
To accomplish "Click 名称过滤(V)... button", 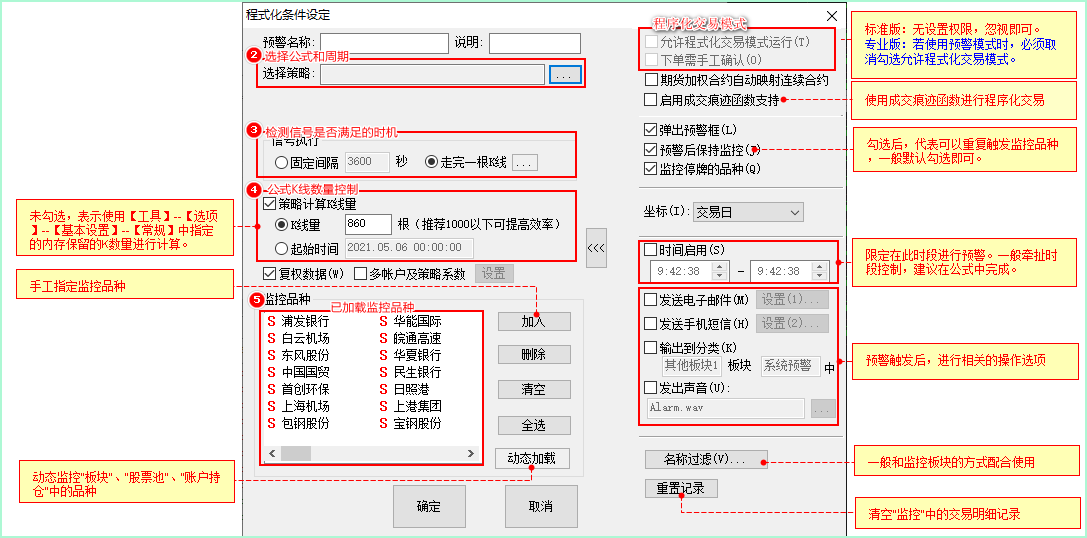I will (706, 459).
